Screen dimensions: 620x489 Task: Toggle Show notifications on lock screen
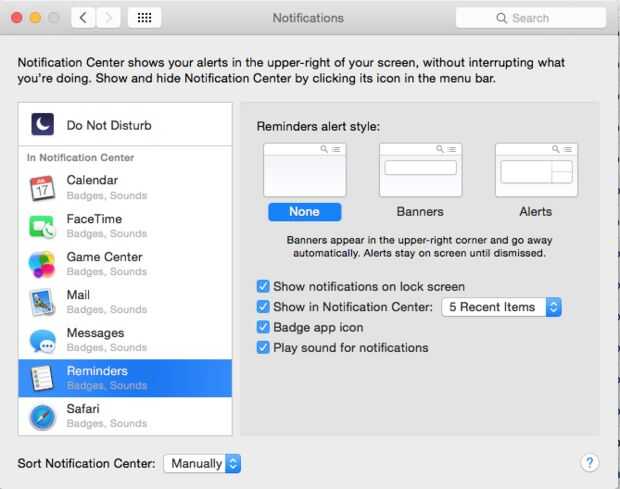coord(263,286)
